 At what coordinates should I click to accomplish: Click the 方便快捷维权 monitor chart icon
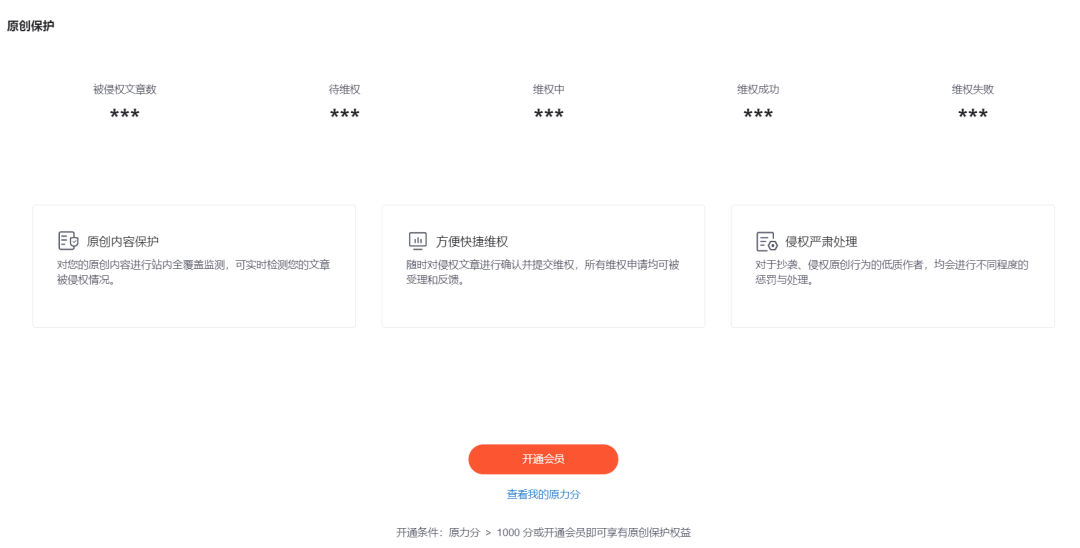click(x=417, y=241)
